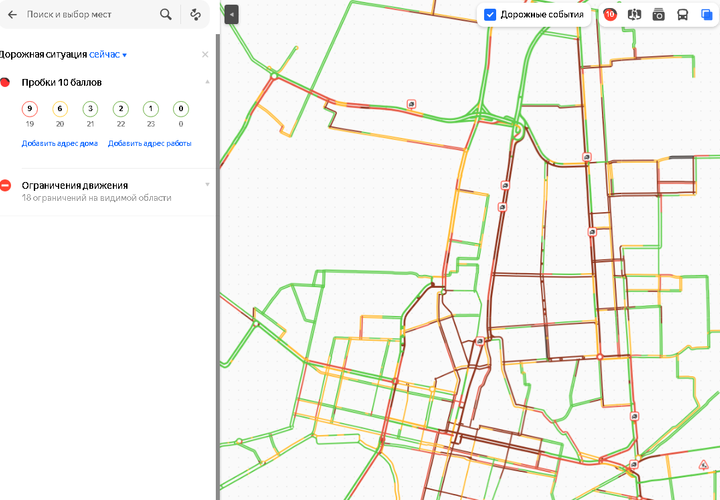Collapse the 'Пробки 10 баллов' section
The image size is (720, 500).
pyautogui.click(x=206, y=81)
